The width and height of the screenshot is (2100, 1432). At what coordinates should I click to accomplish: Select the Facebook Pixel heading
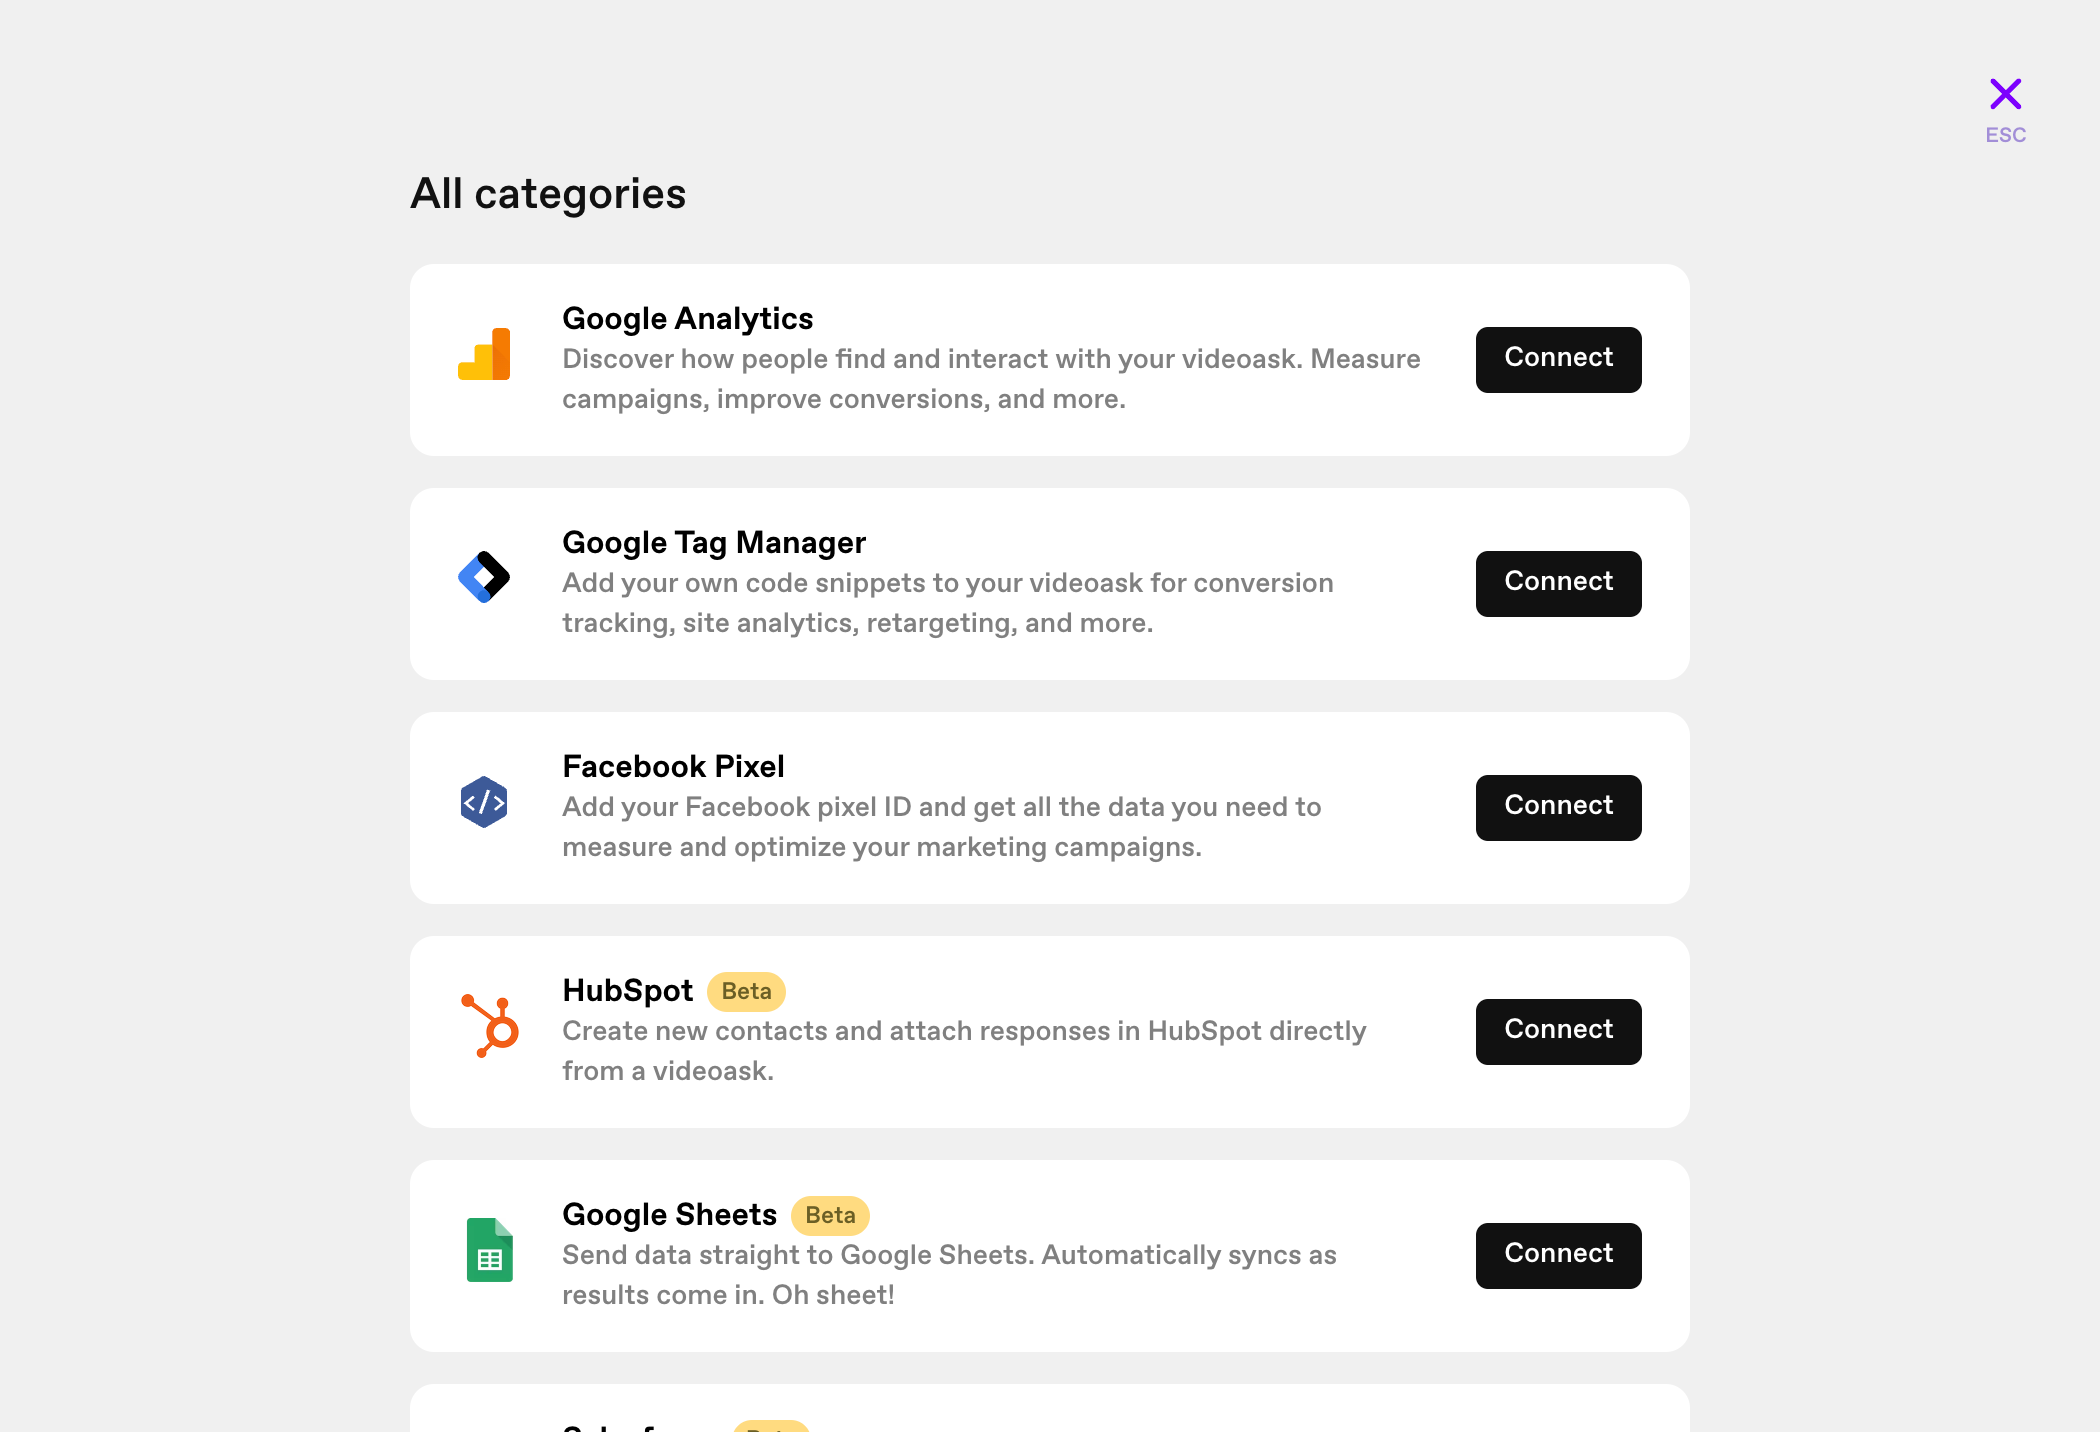point(673,766)
